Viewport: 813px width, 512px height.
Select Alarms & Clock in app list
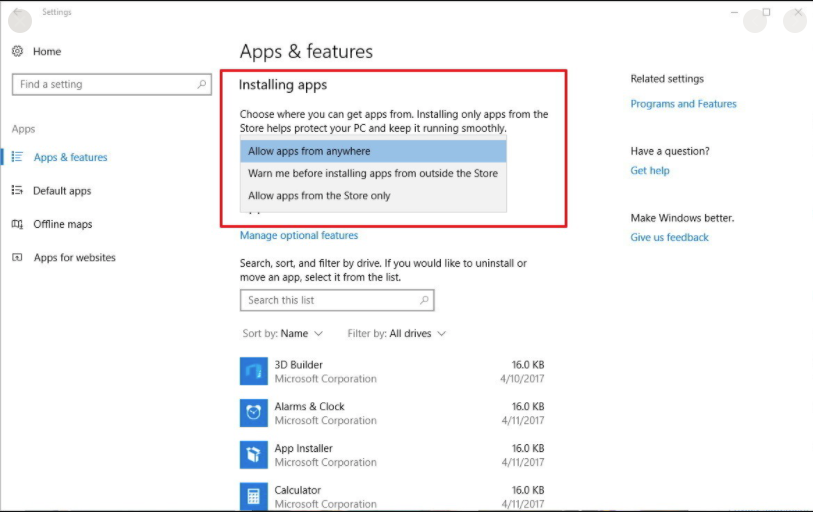coord(392,413)
